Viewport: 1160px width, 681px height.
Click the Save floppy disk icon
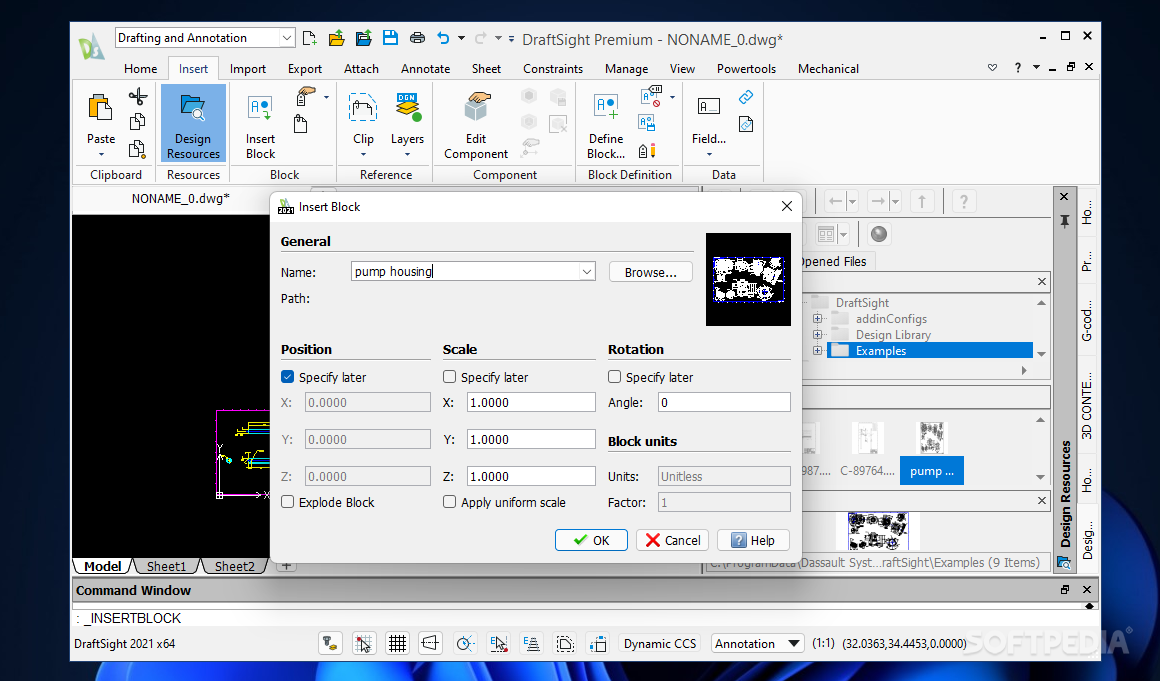click(390, 38)
